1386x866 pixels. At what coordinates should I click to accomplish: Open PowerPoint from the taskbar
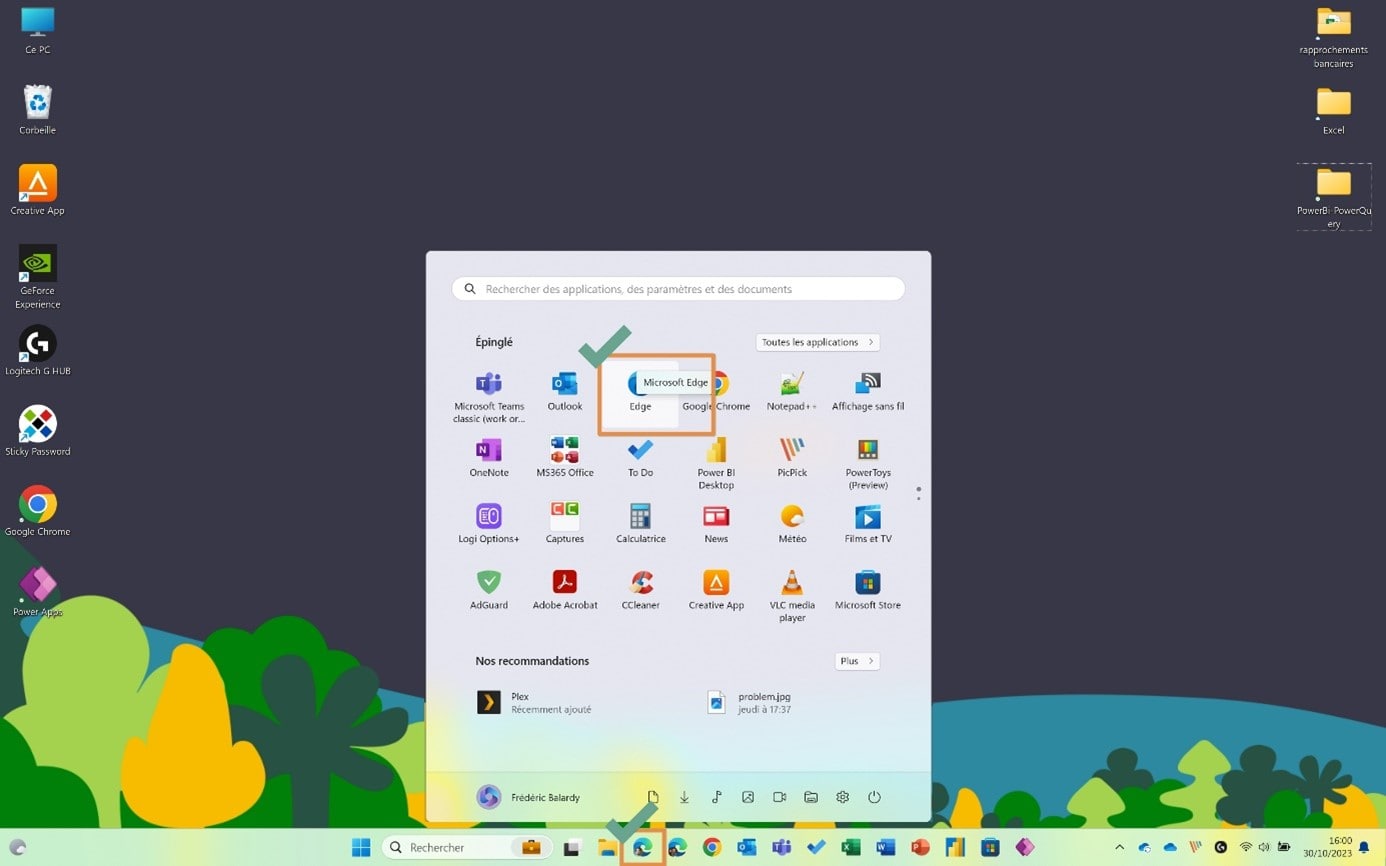(x=920, y=847)
